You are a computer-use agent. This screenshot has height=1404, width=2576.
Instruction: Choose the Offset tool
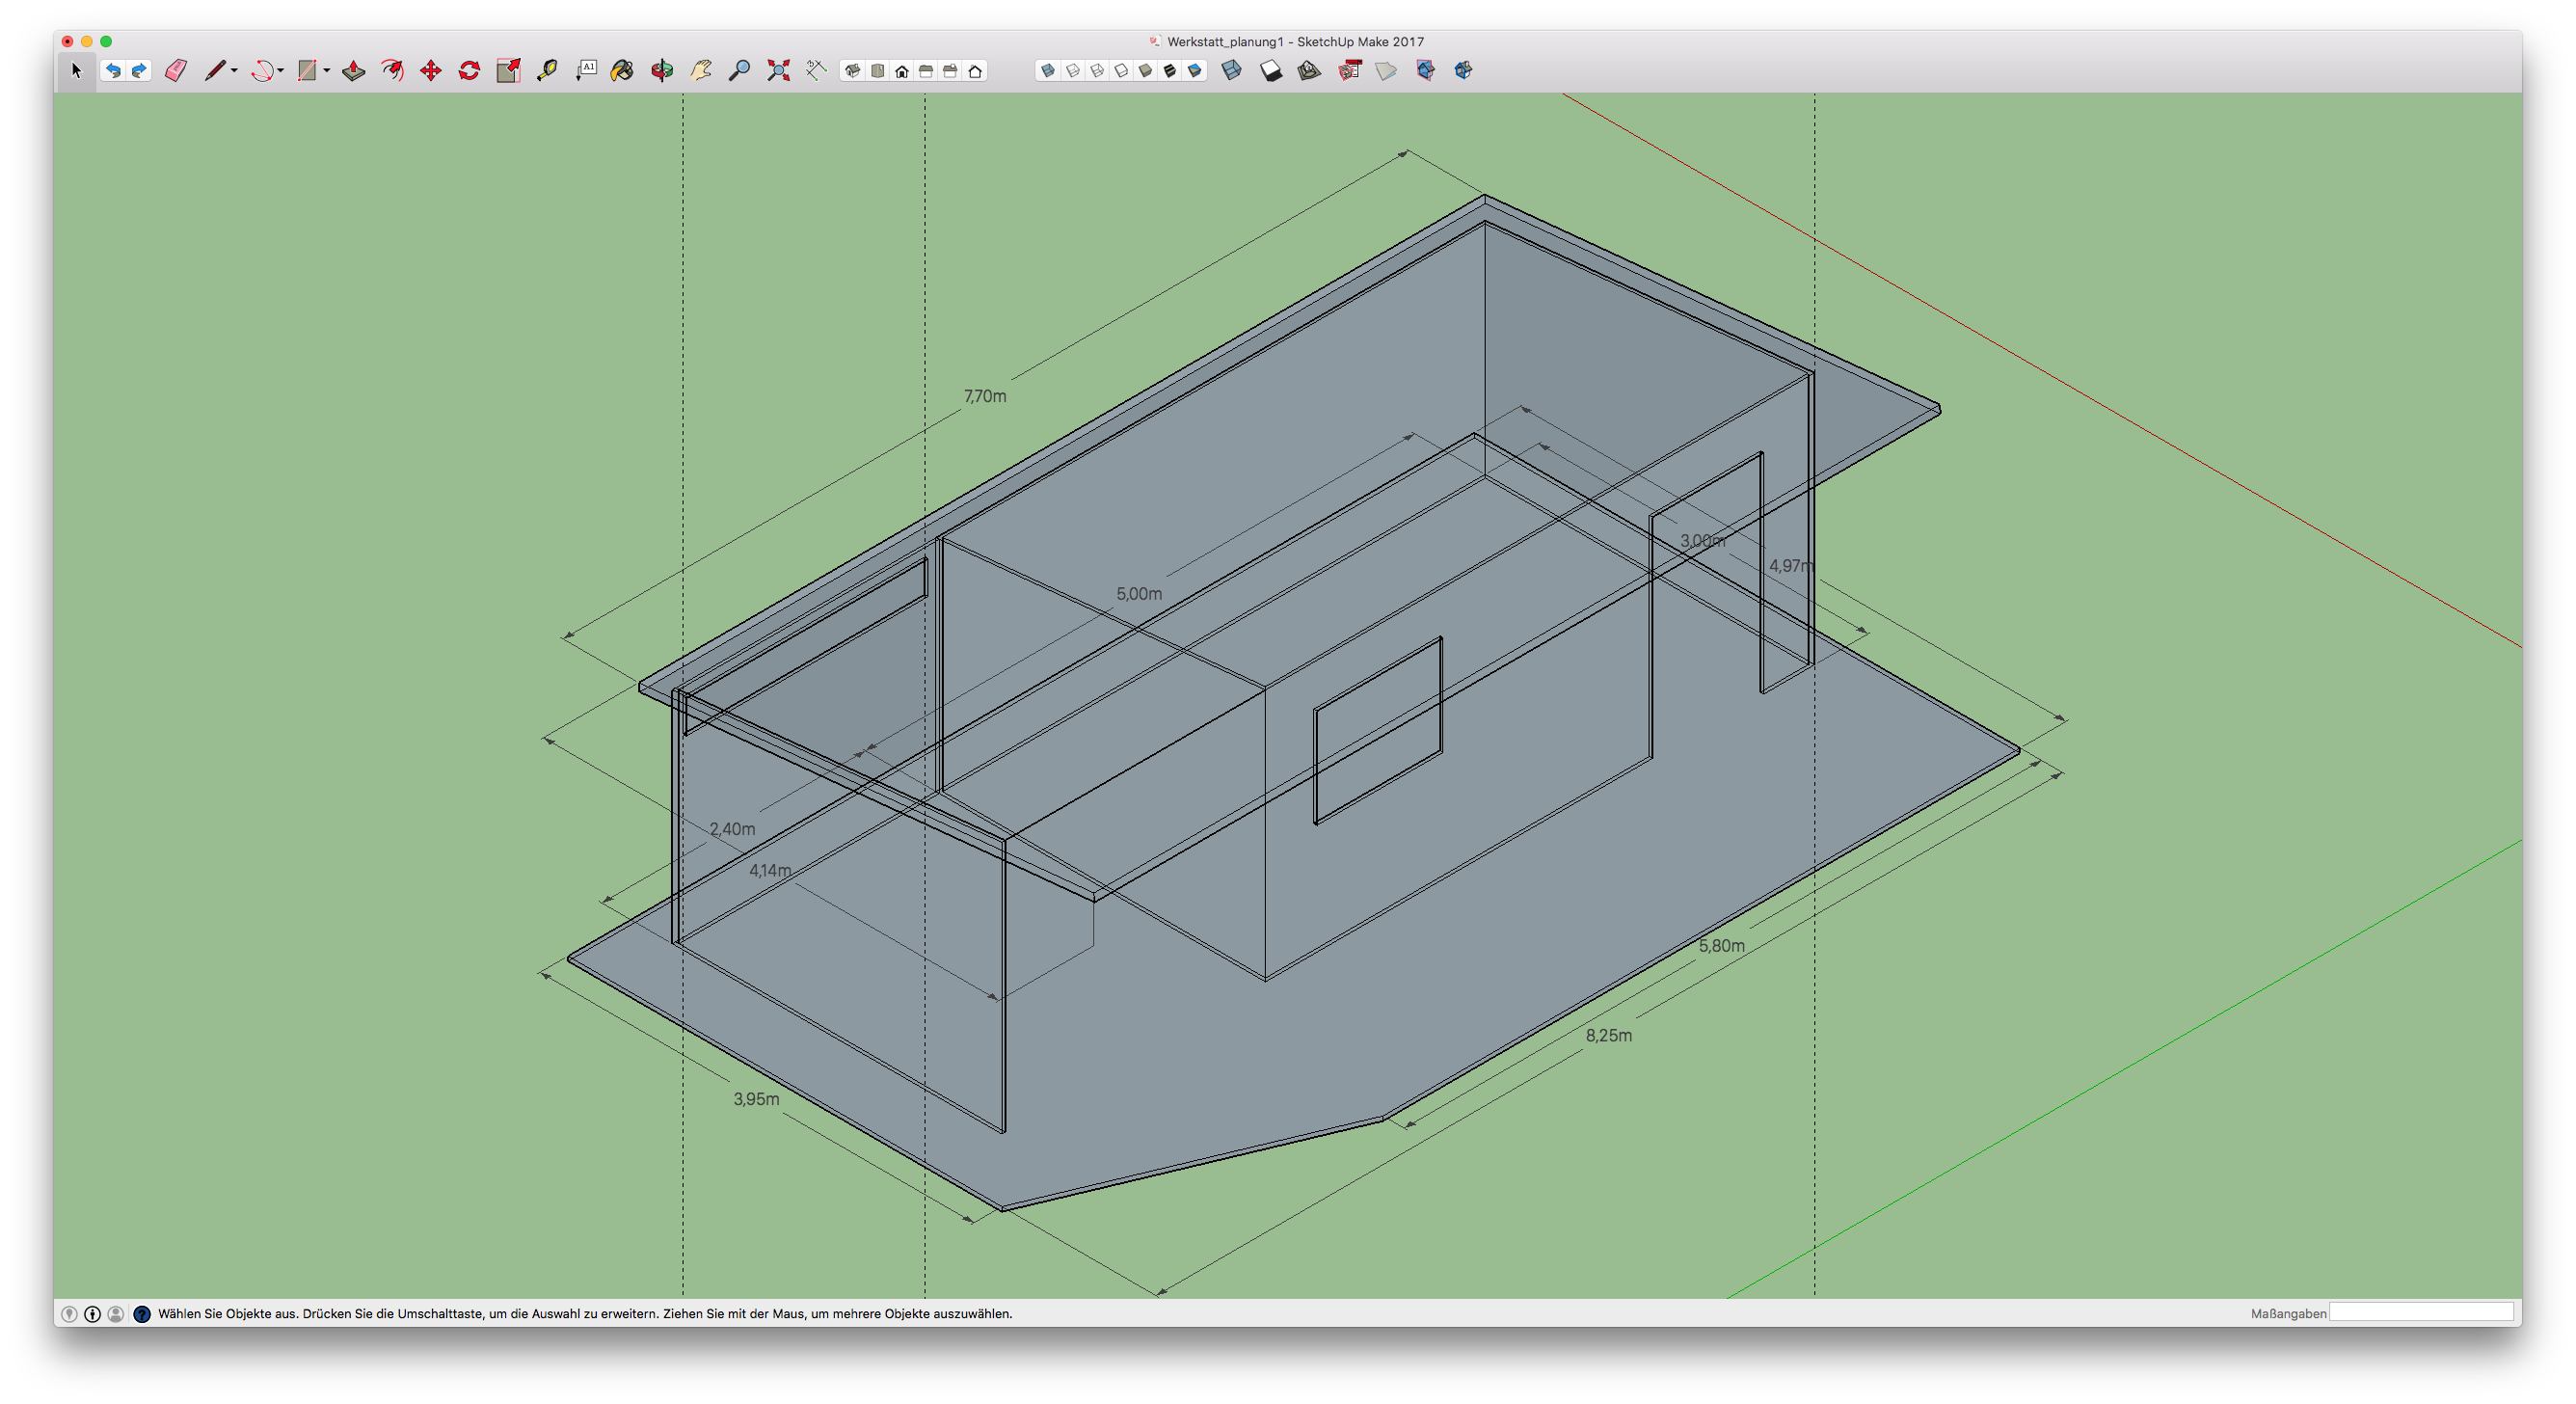(x=392, y=70)
